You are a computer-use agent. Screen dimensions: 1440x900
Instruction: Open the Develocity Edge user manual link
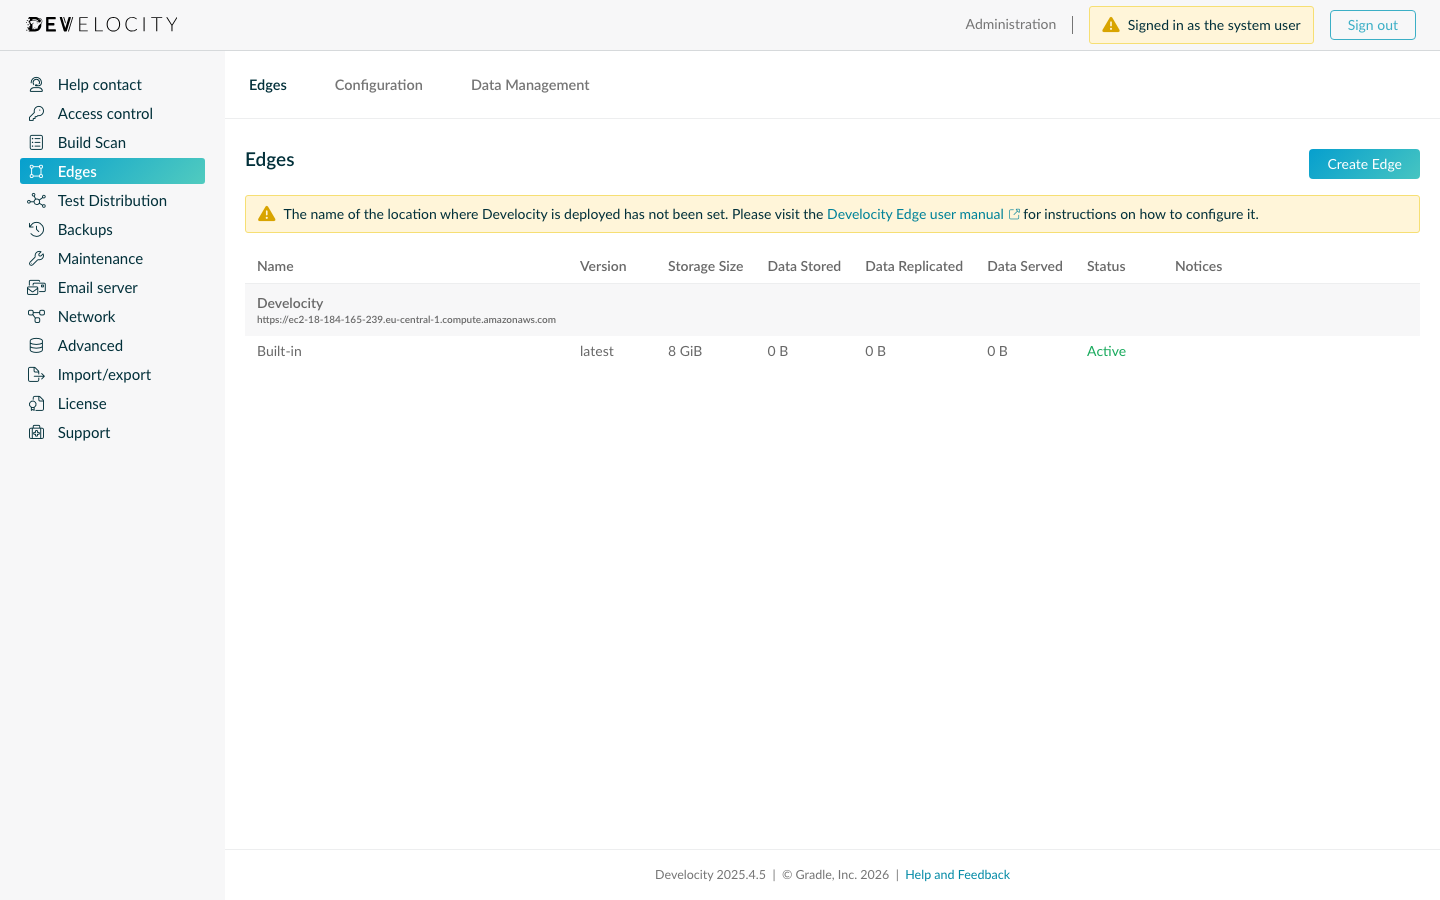[915, 214]
